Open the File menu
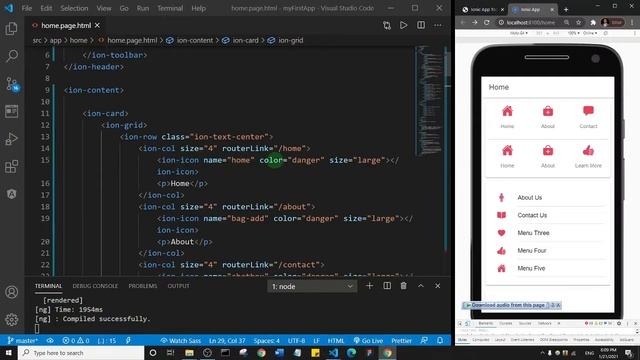This screenshot has height=360, width=640. [x=27, y=8]
